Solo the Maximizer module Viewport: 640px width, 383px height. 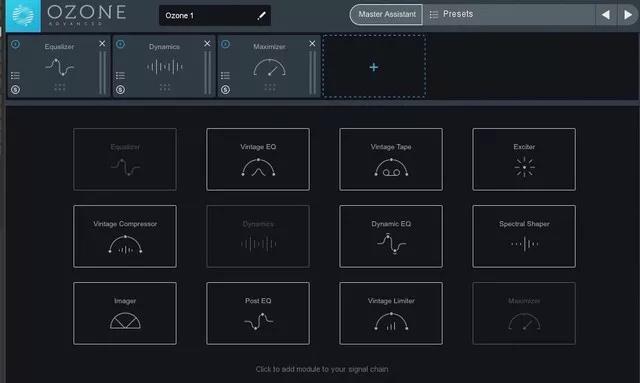pos(225,89)
